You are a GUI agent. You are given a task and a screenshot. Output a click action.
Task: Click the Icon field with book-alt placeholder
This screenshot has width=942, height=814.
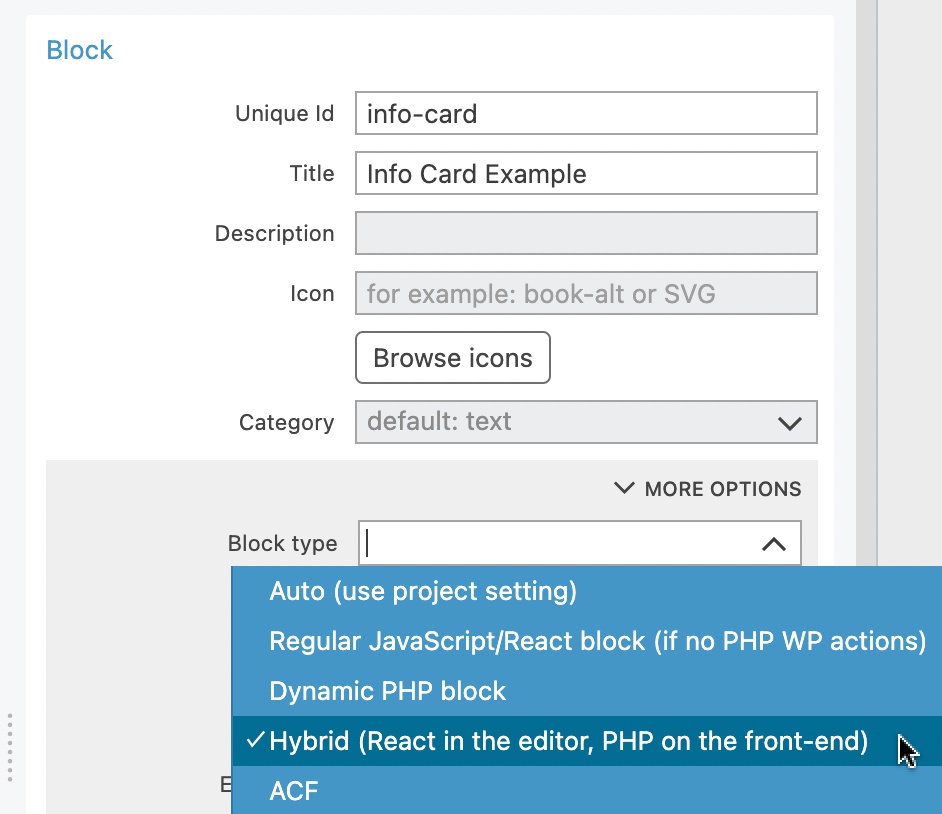pos(586,293)
